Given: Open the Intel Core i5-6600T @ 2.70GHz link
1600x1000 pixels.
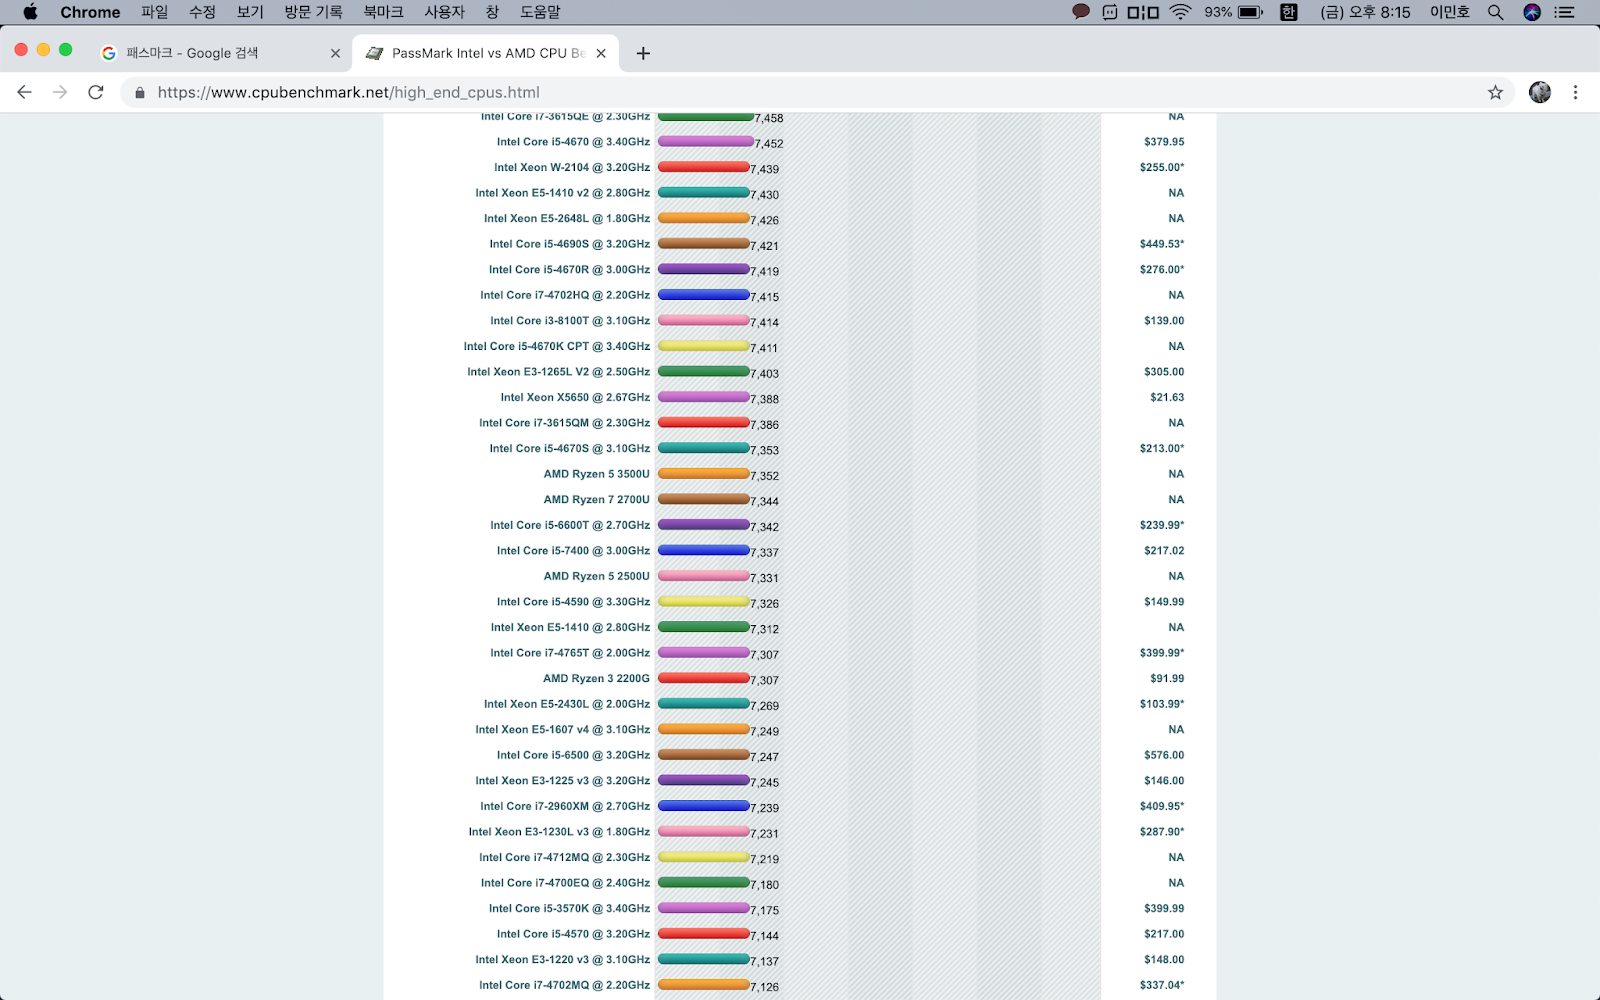Looking at the screenshot, I should click(x=570, y=525).
